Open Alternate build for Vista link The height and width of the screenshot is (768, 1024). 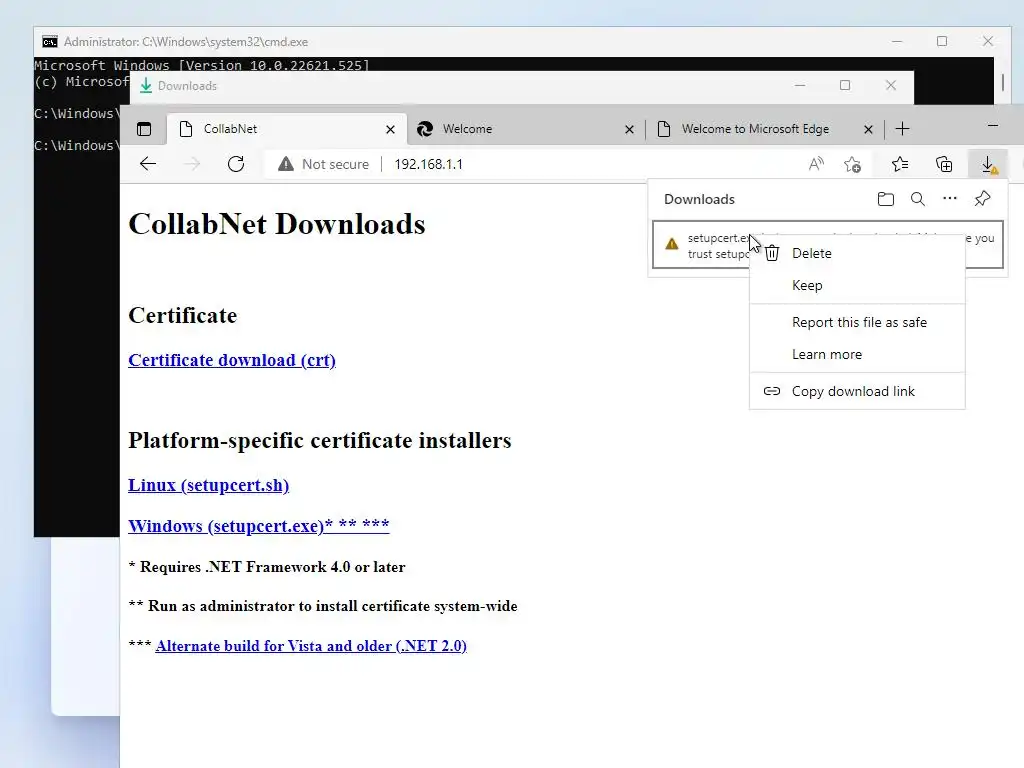point(311,646)
